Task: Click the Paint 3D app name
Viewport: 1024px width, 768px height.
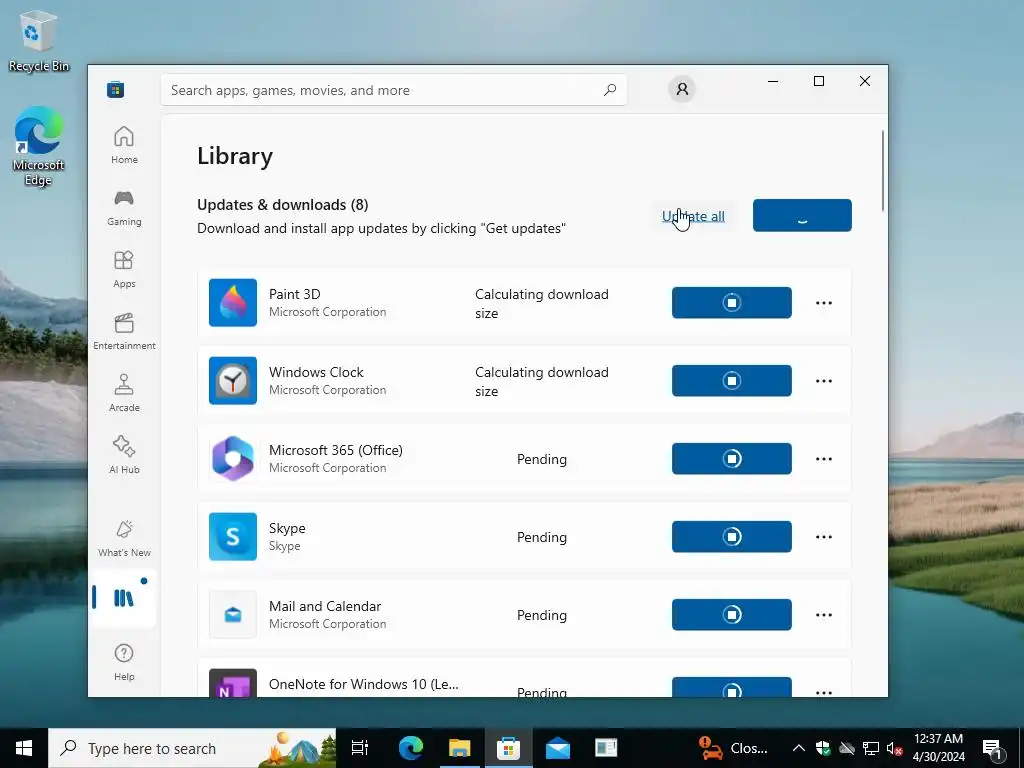Action: click(x=295, y=295)
